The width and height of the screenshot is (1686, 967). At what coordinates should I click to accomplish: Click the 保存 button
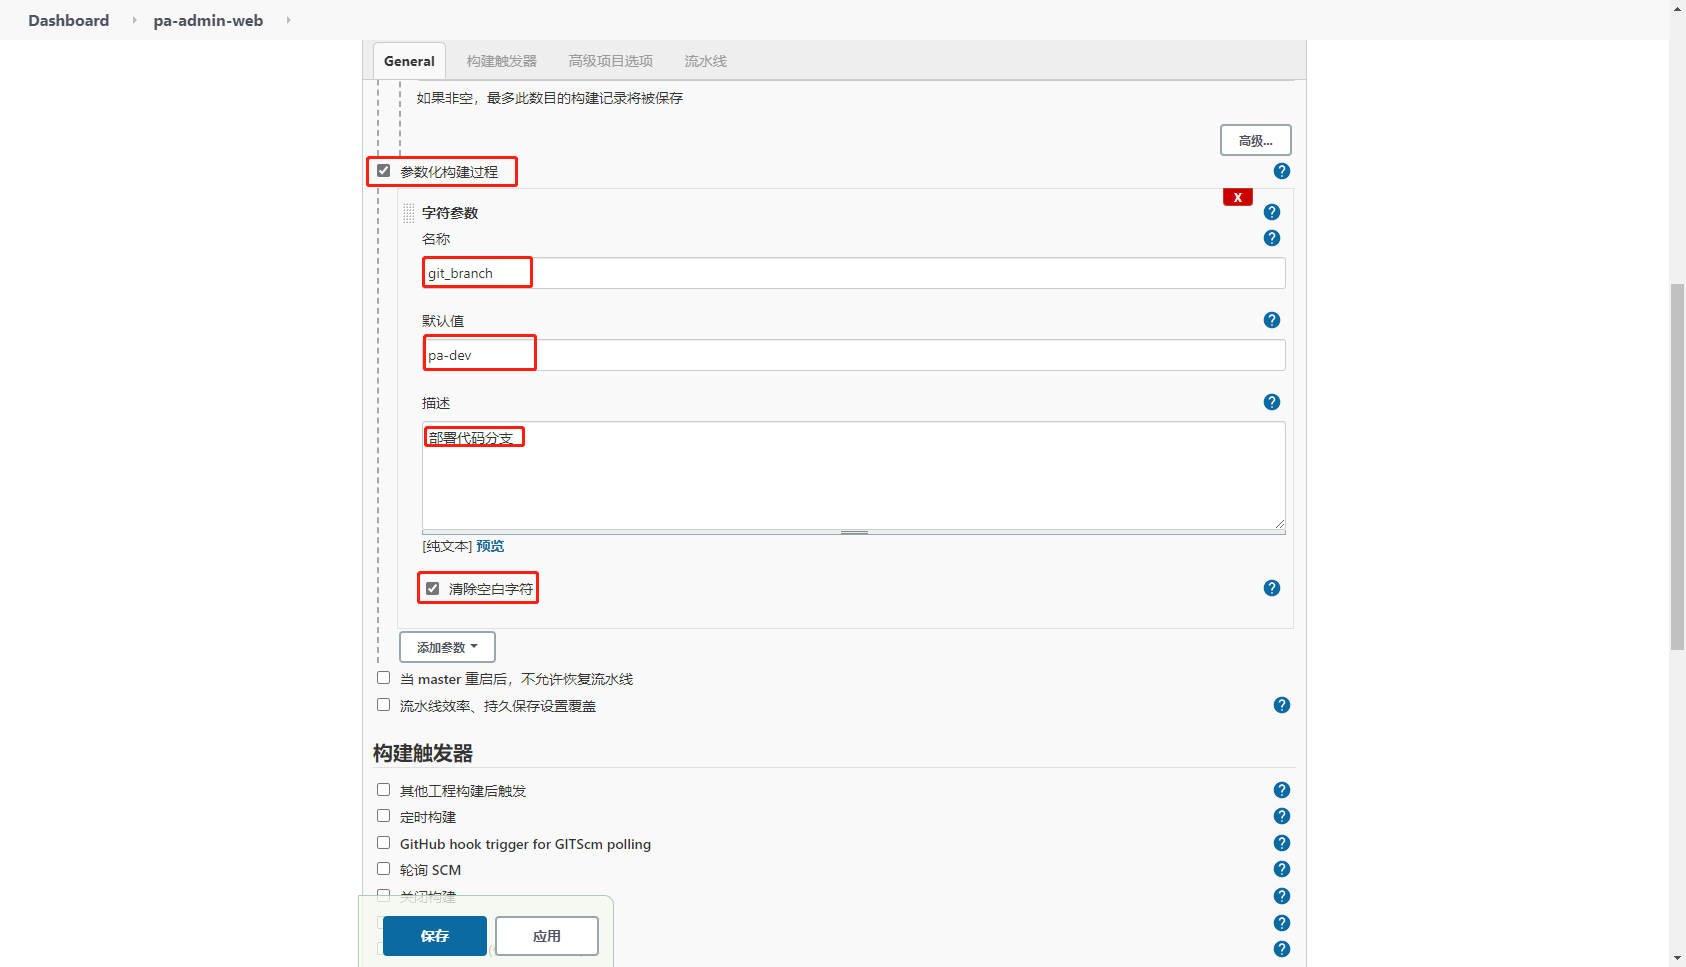pyautogui.click(x=435, y=936)
